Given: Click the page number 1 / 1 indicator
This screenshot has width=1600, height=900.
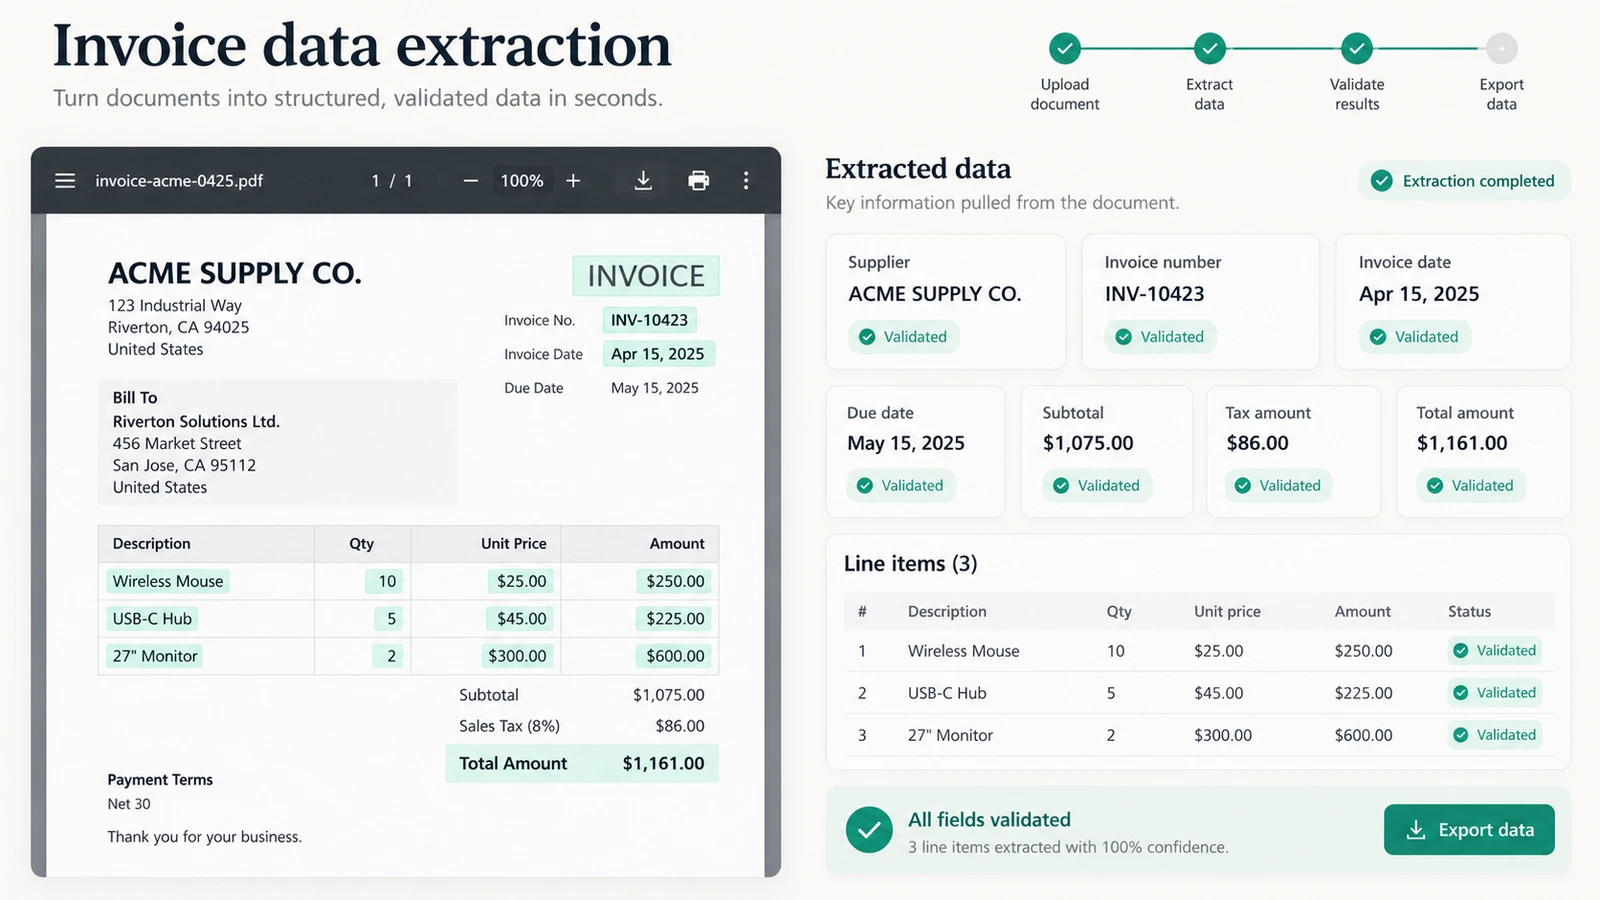Looking at the screenshot, I should tap(392, 181).
